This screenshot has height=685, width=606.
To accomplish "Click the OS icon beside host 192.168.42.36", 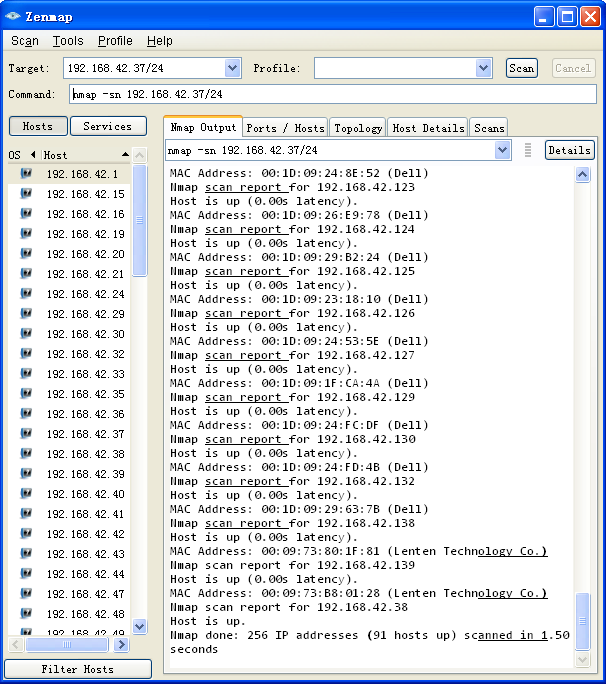I will click(26, 414).
